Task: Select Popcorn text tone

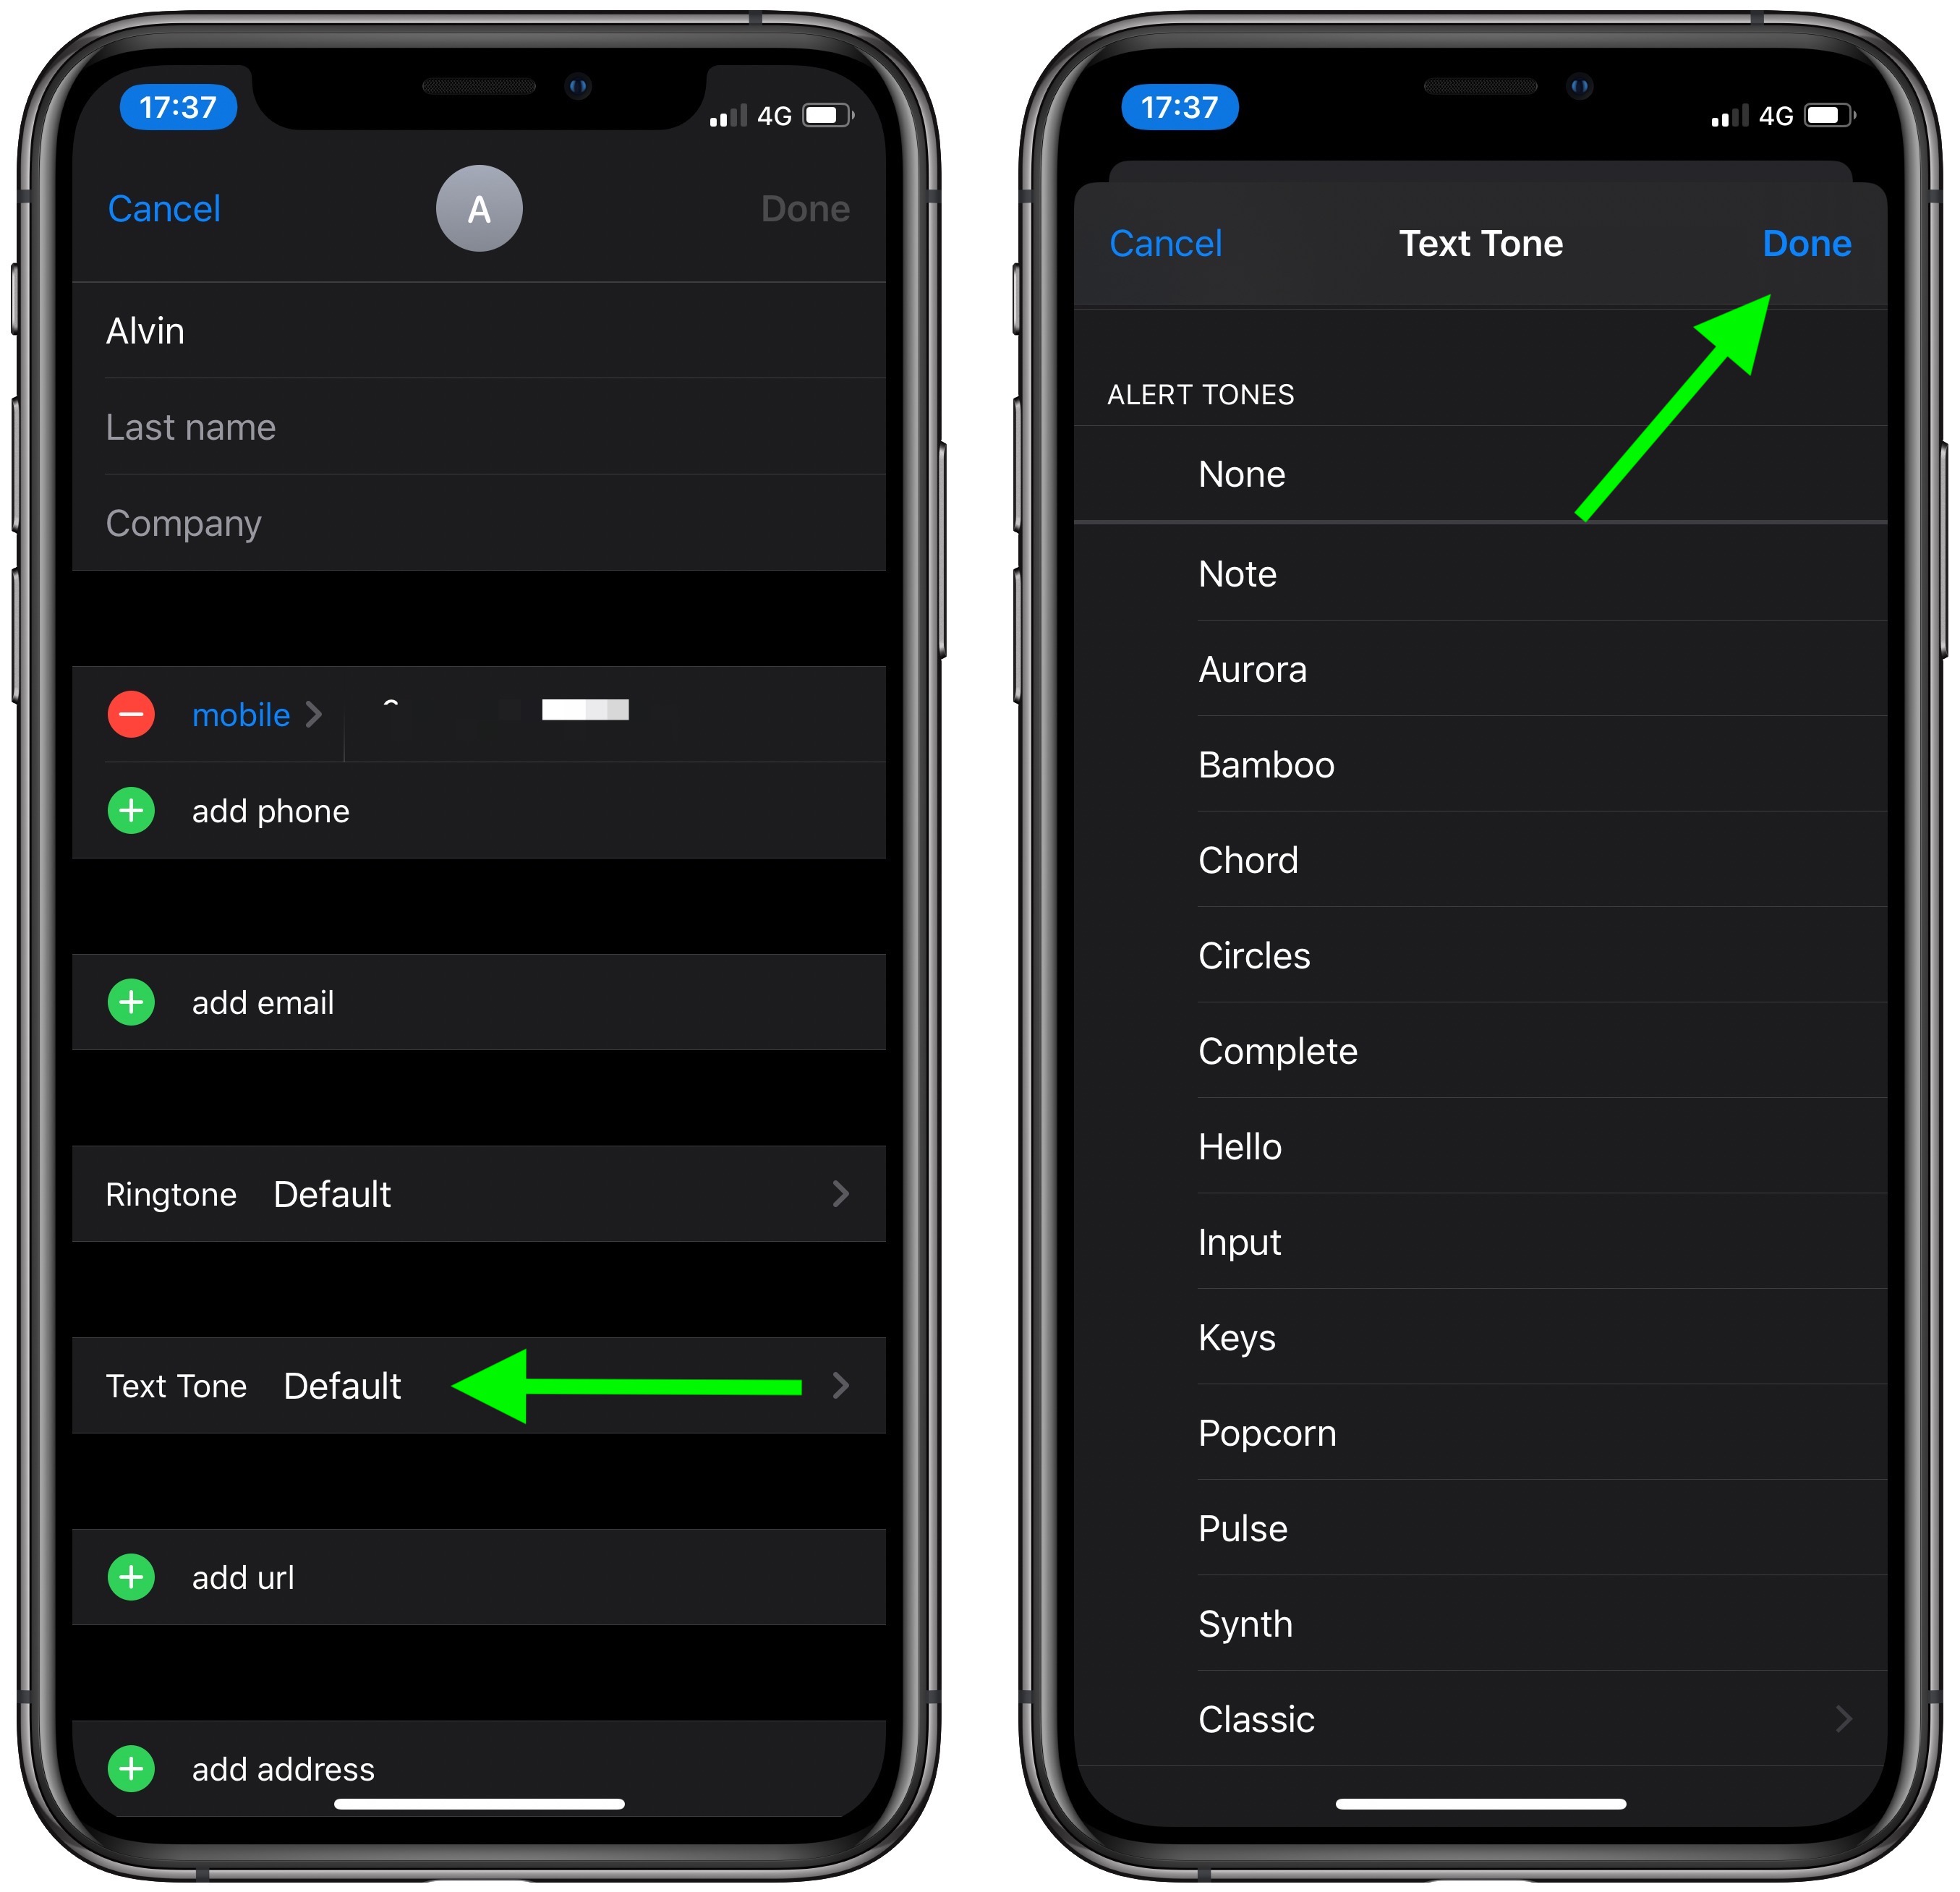Action: 1269,1433
